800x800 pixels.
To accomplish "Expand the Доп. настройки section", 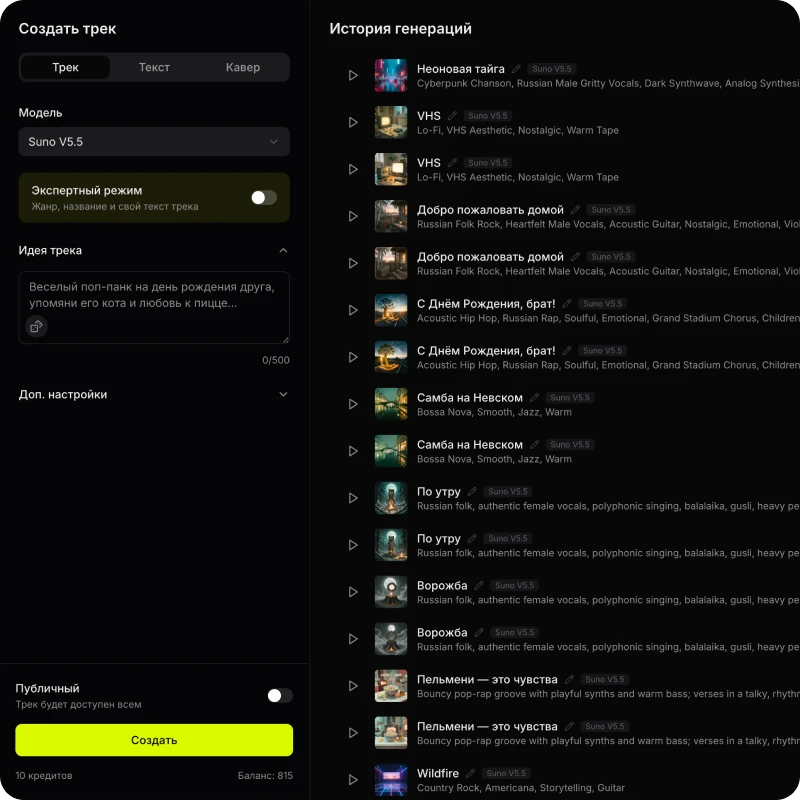I will pyautogui.click(x=283, y=395).
